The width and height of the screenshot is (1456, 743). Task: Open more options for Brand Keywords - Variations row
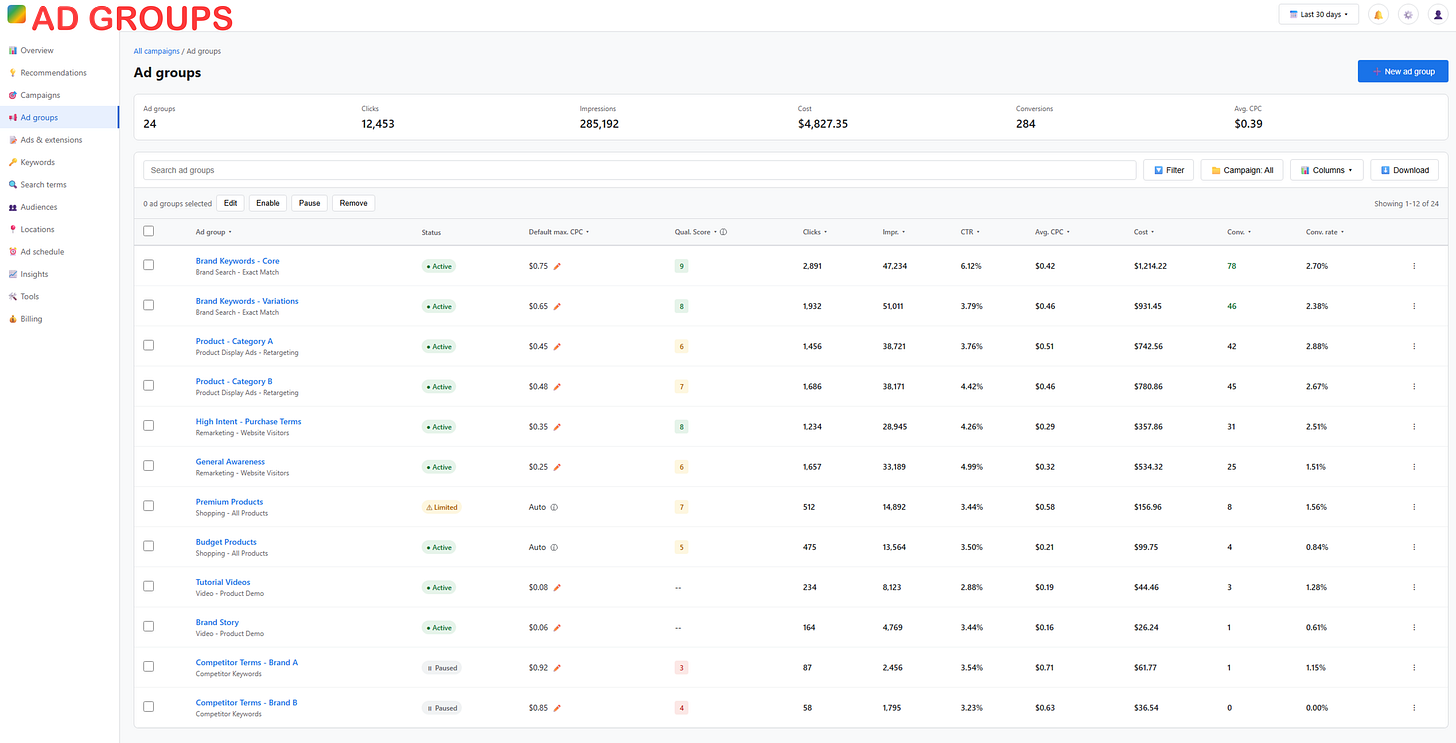[x=1414, y=306]
